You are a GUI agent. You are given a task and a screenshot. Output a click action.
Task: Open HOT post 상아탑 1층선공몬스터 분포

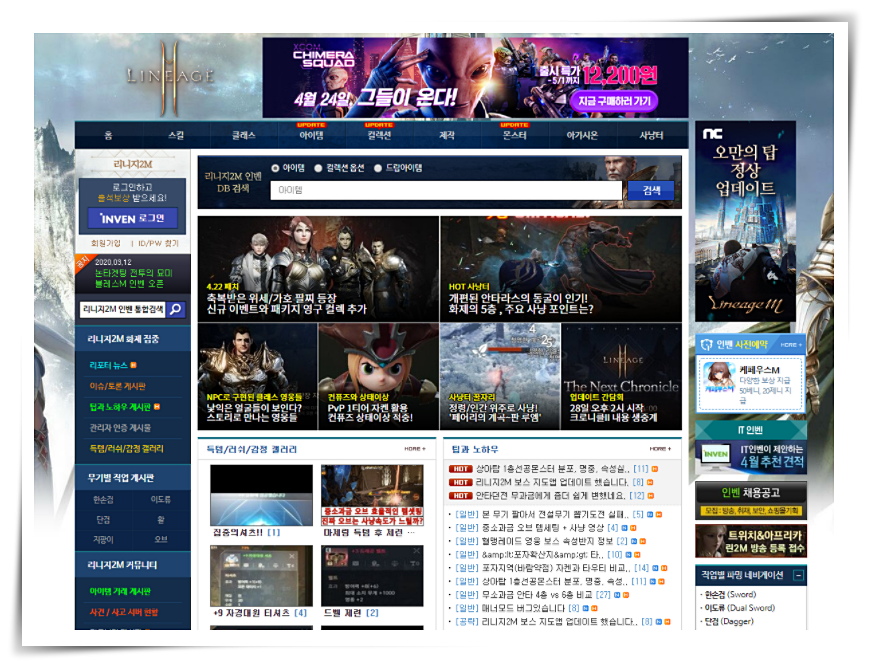pos(553,469)
